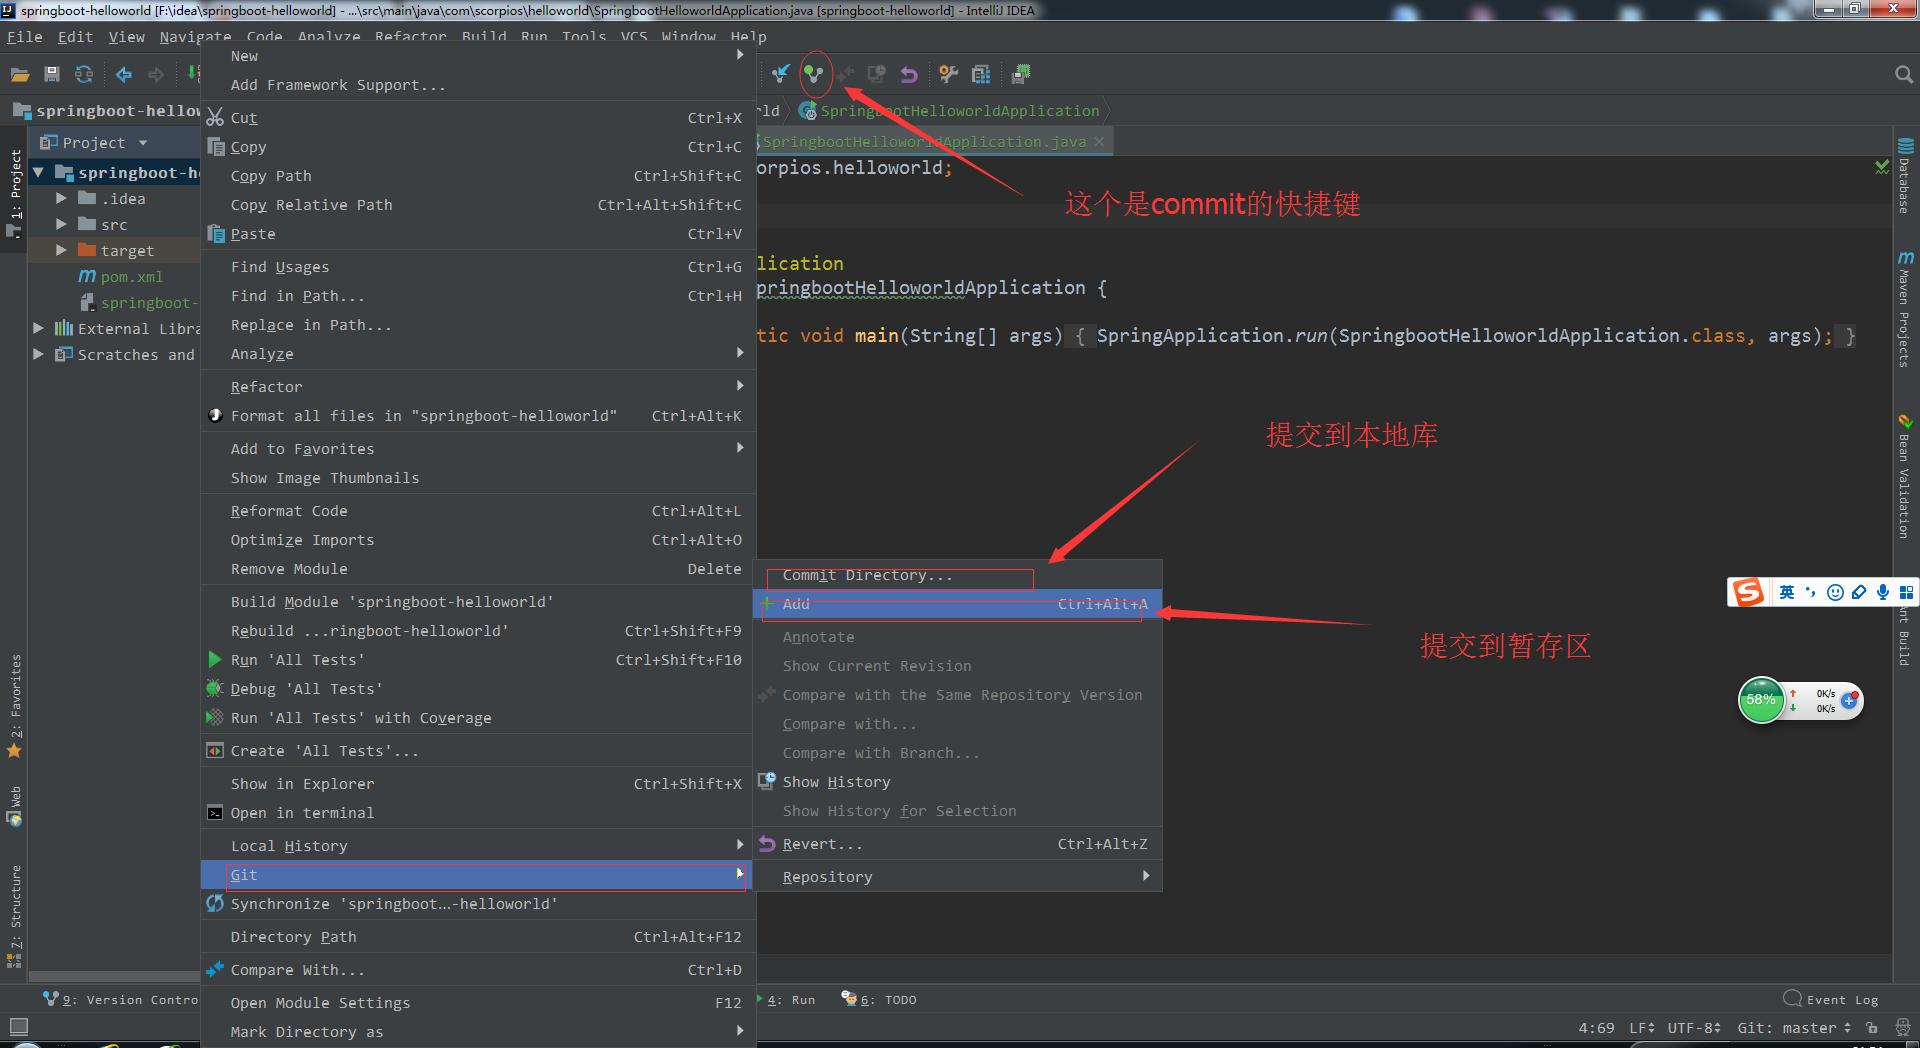
Task: Open the Run tool window
Action: pos(786,1000)
